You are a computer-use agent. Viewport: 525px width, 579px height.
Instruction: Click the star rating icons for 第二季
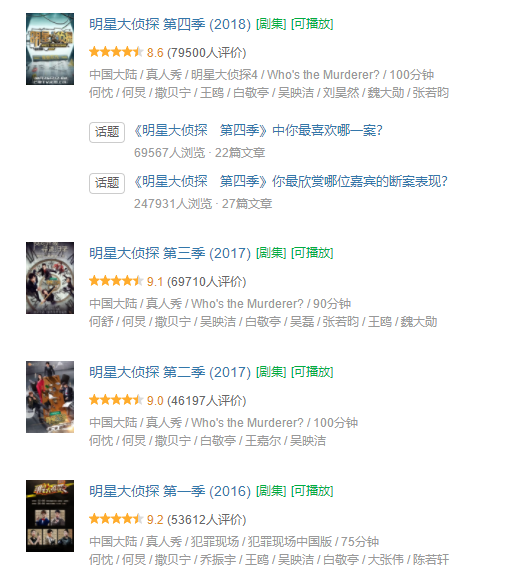[x=116, y=400]
